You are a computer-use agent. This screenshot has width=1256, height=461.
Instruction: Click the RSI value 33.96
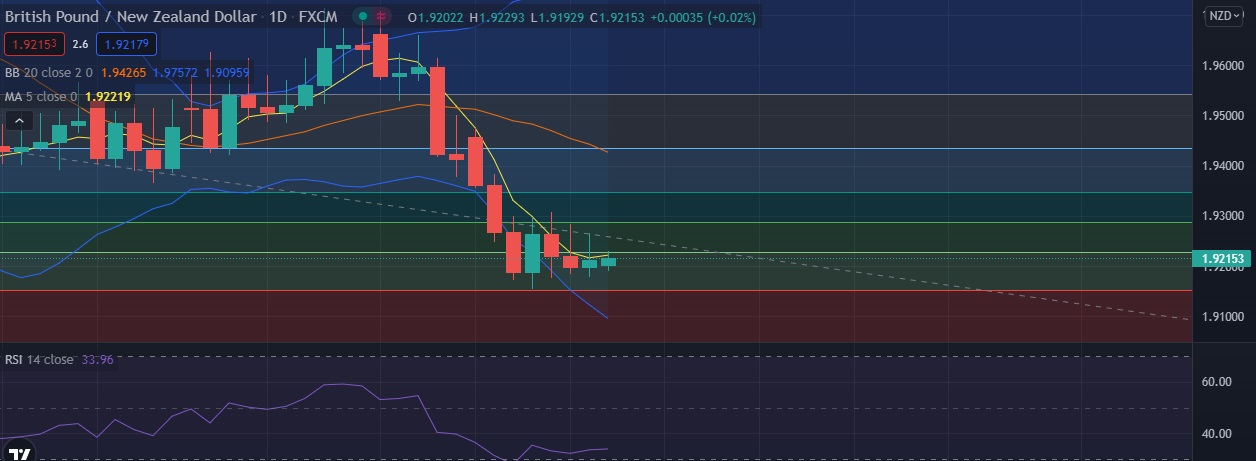pyautogui.click(x=97, y=359)
